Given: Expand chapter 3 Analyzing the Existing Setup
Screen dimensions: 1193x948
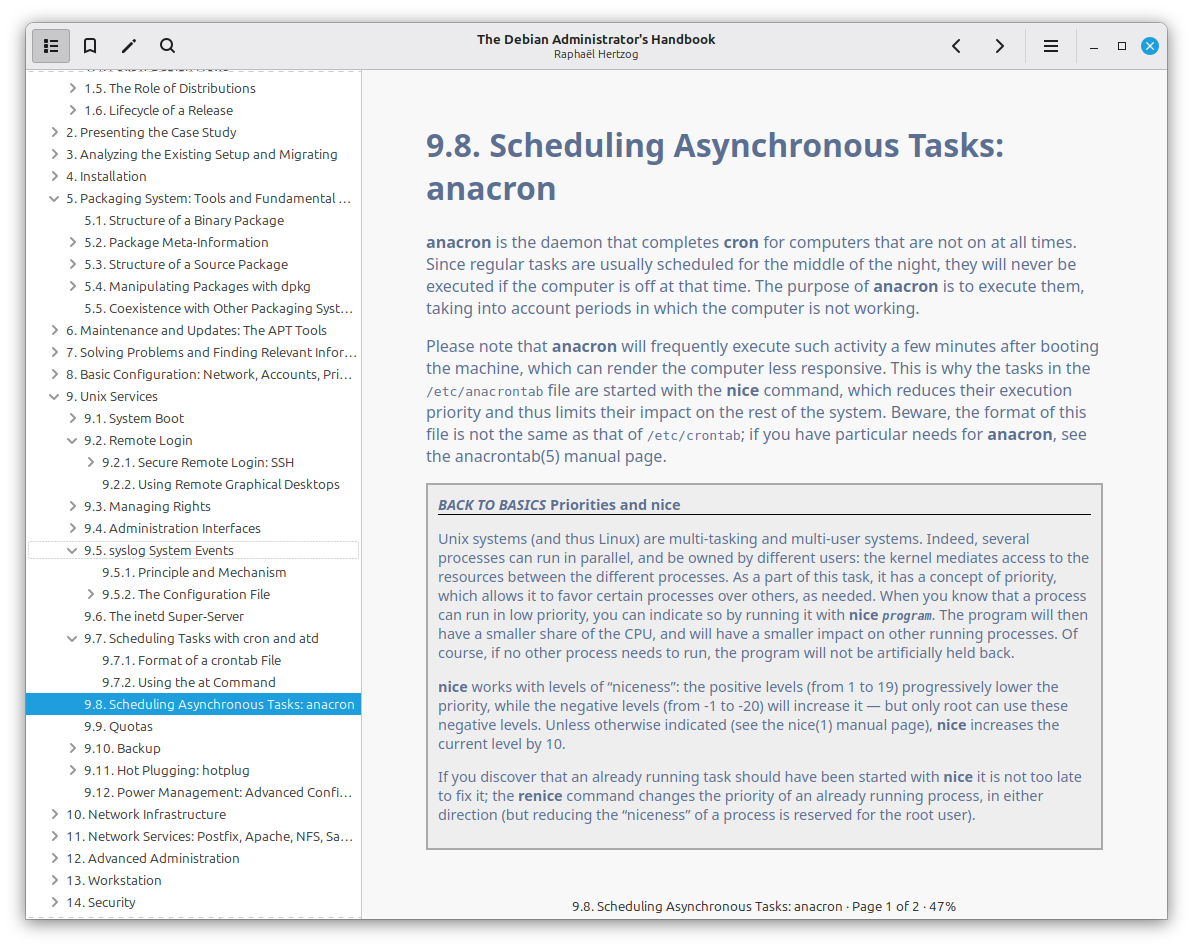Looking at the screenshot, I should pyautogui.click(x=54, y=154).
